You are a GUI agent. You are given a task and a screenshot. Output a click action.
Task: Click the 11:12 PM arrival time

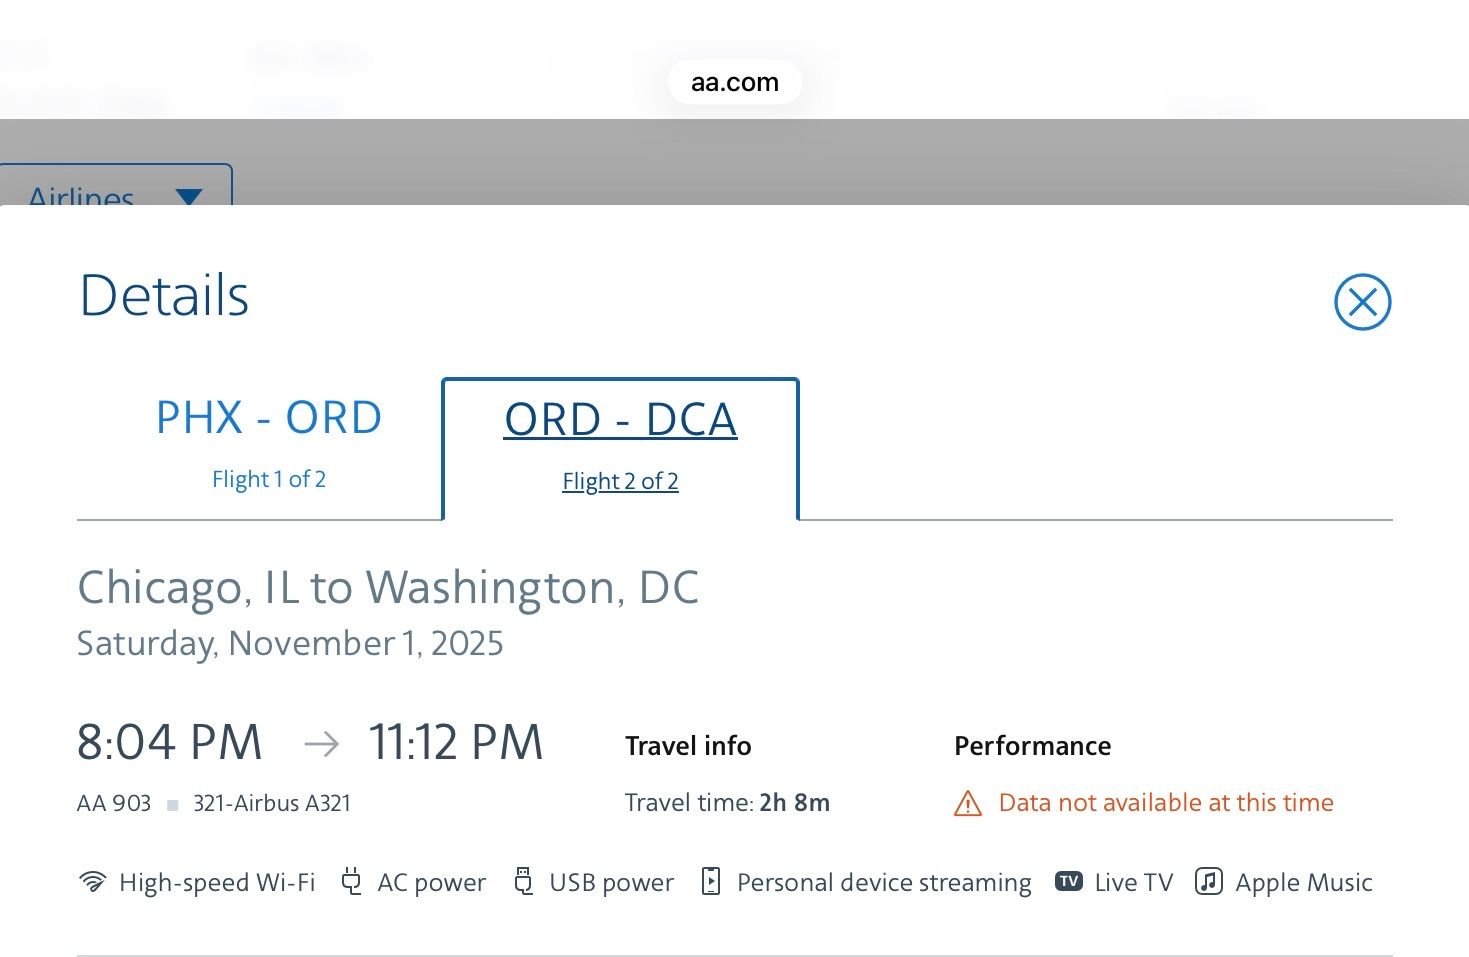456,743
